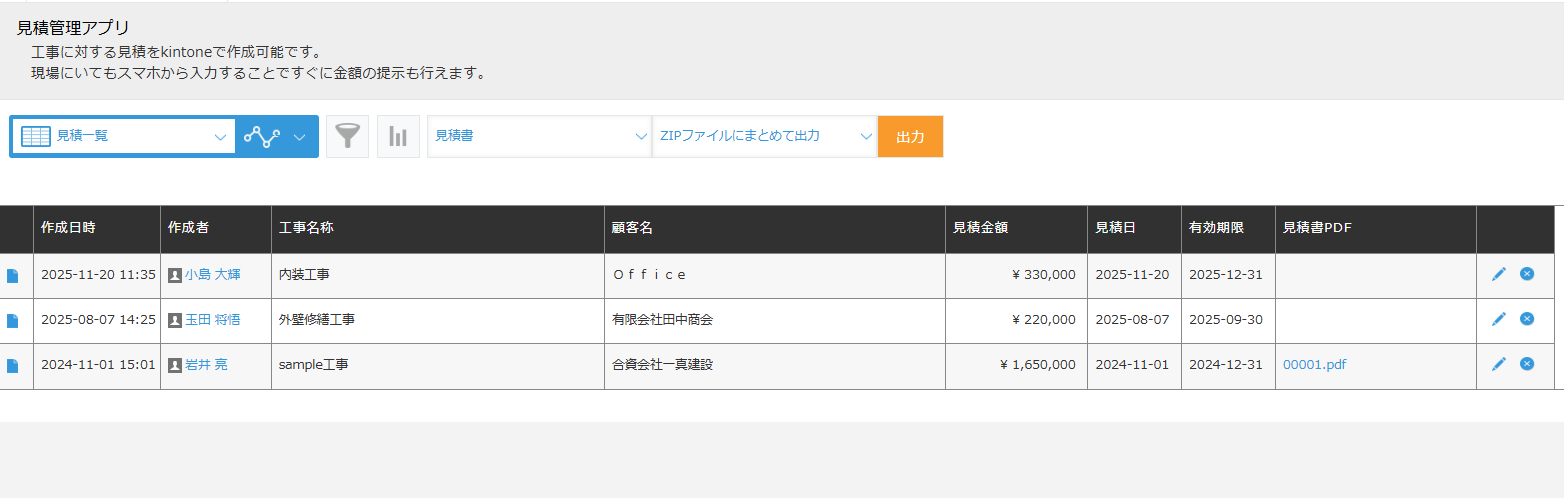Open the 00001.pdf attachment link
This screenshot has height=498, width=1564.
pos(1314,365)
